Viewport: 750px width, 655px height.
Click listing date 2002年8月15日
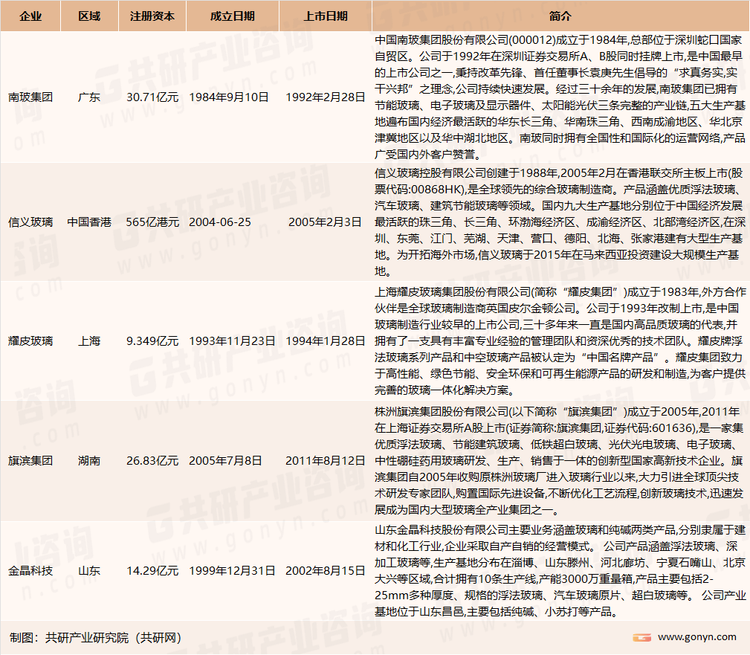pos(325,571)
